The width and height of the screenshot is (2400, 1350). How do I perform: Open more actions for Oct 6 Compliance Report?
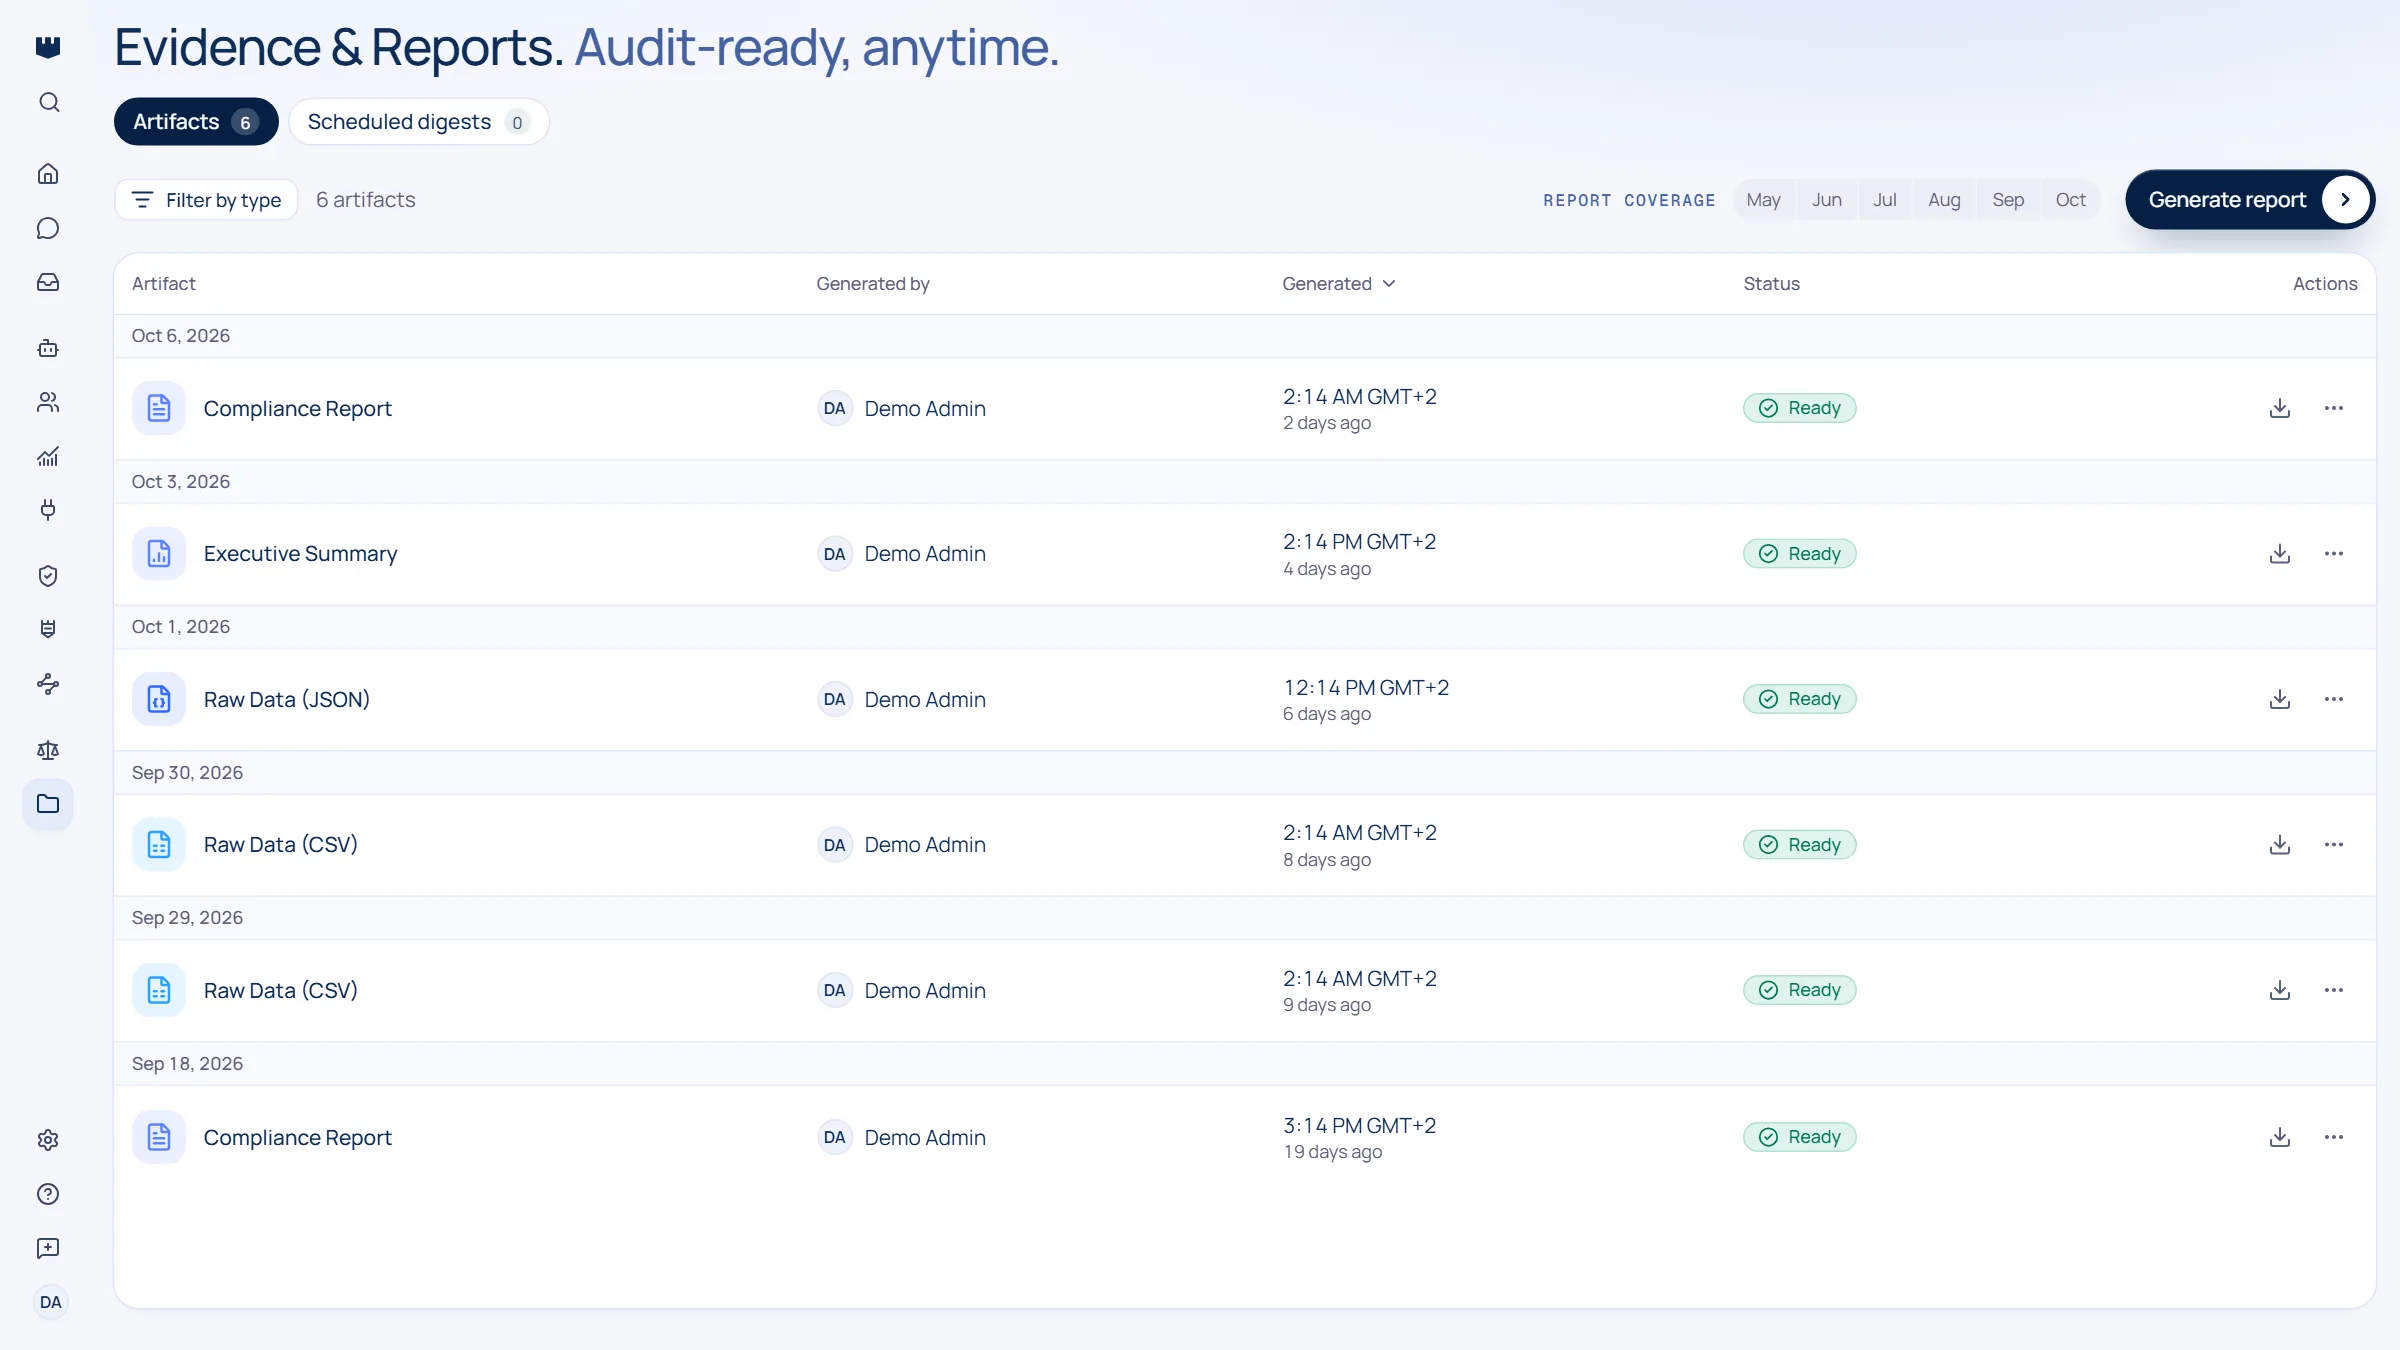coord(2334,408)
